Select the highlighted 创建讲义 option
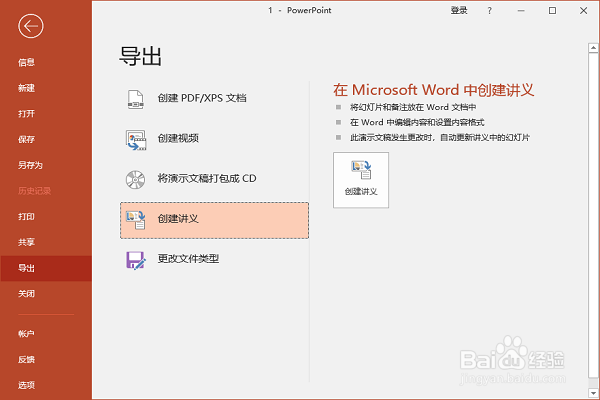The width and height of the screenshot is (600, 400). tap(214, 220)
